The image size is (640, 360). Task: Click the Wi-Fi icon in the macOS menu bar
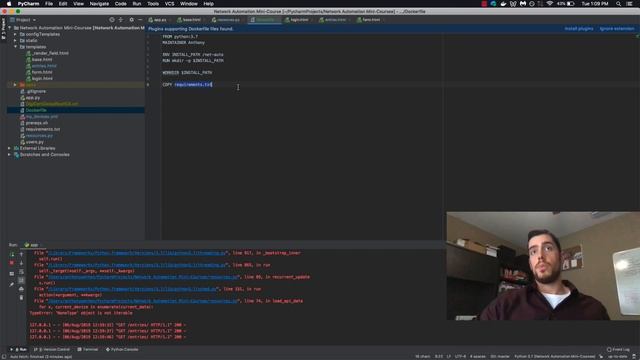(550, 4)
